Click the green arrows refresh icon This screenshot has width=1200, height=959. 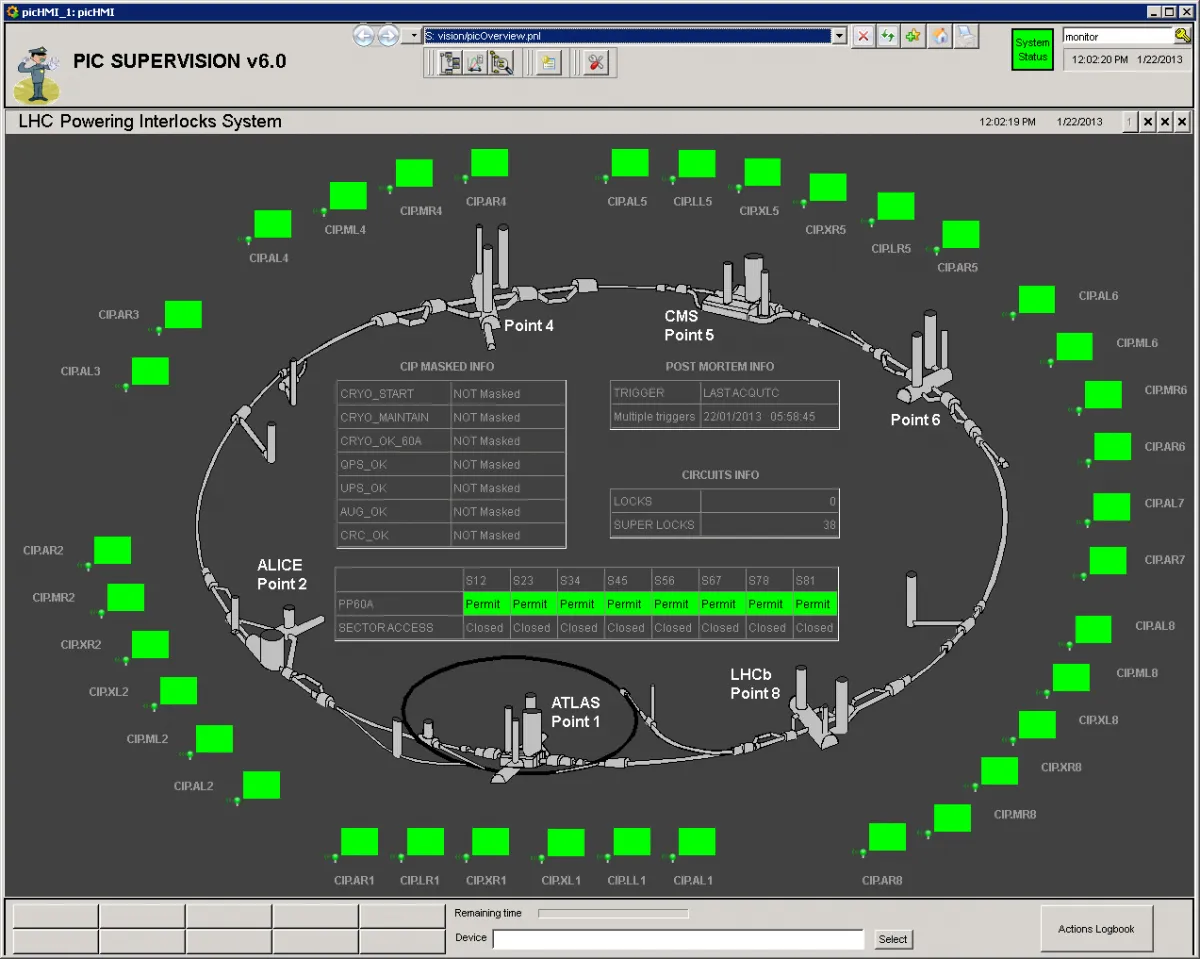[x=888, y=36]
